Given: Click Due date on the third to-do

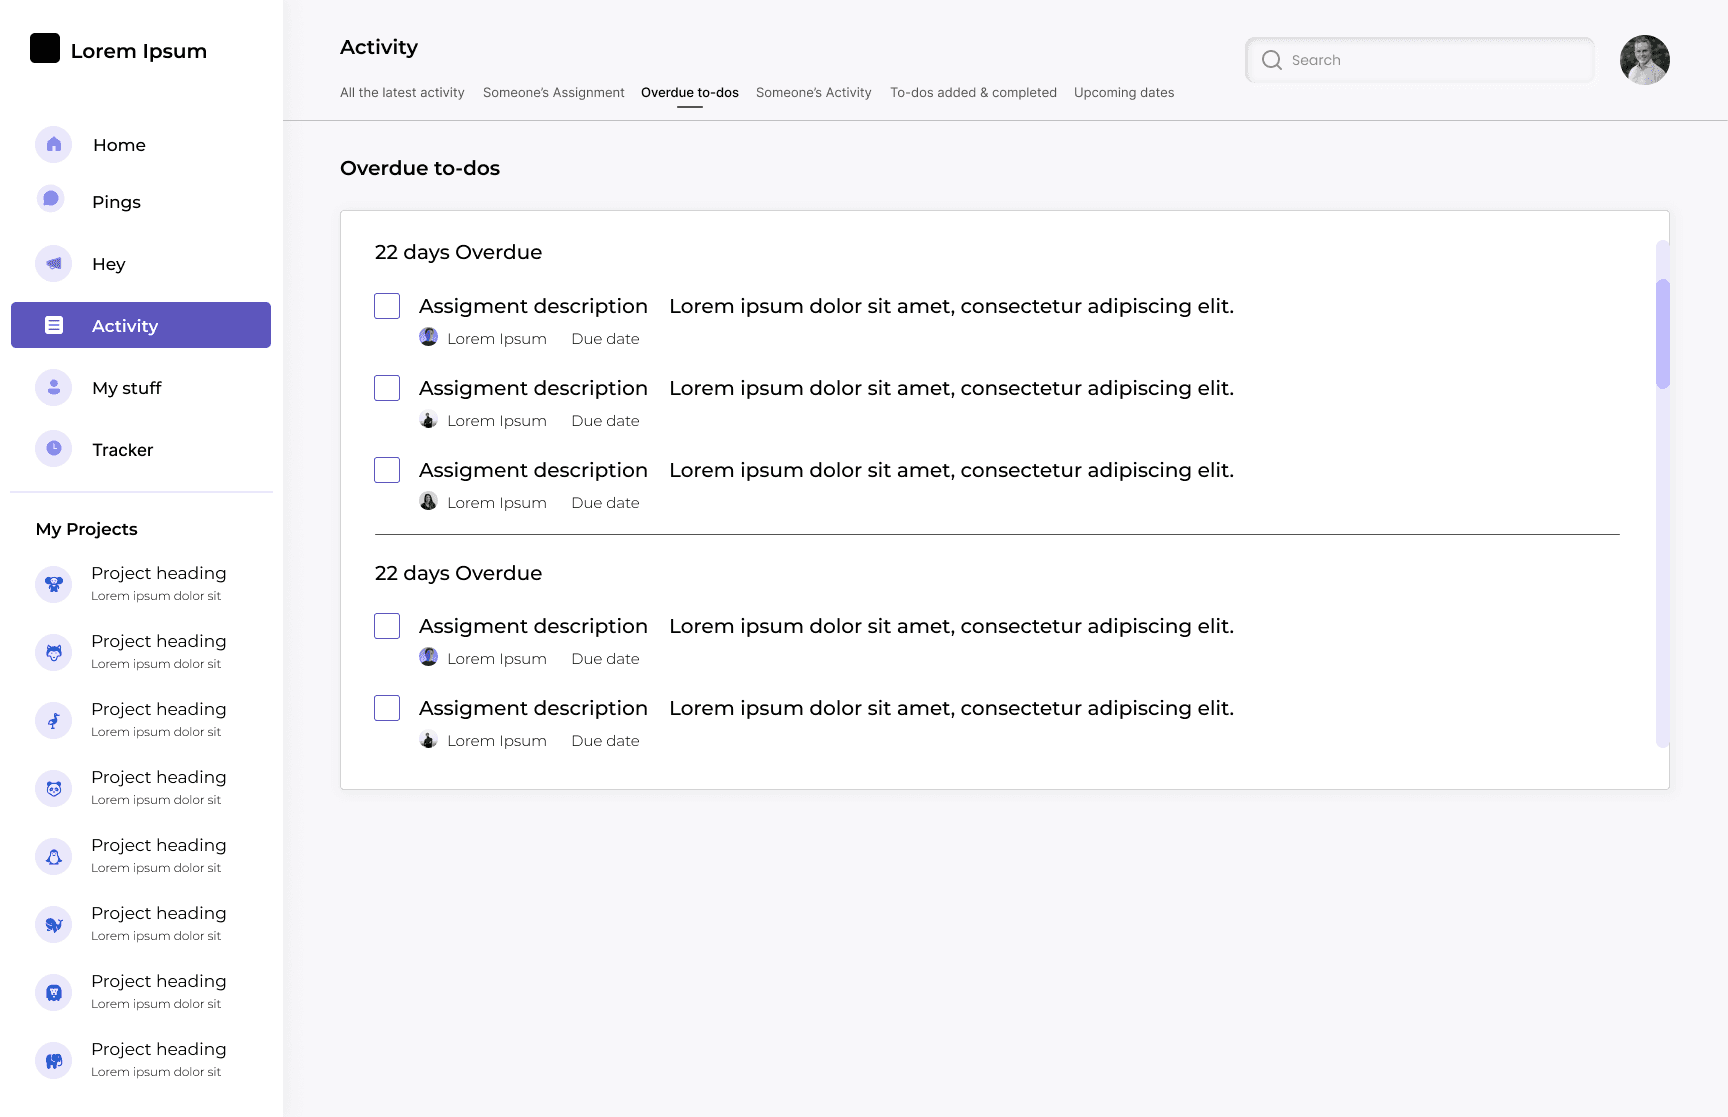Looking at the screenshot, I should click(605, 503).
